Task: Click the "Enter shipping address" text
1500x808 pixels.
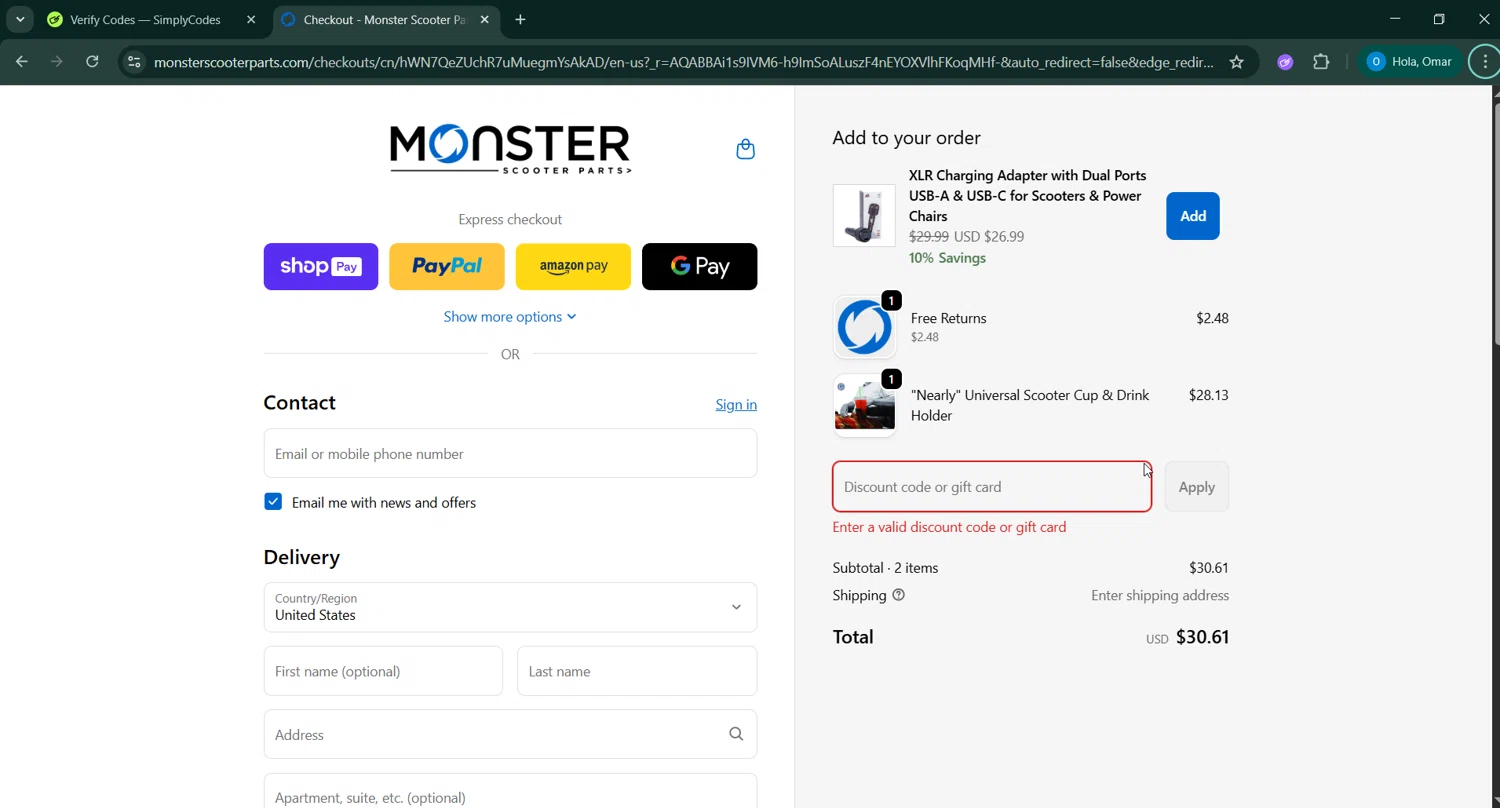Action: 1160,595
